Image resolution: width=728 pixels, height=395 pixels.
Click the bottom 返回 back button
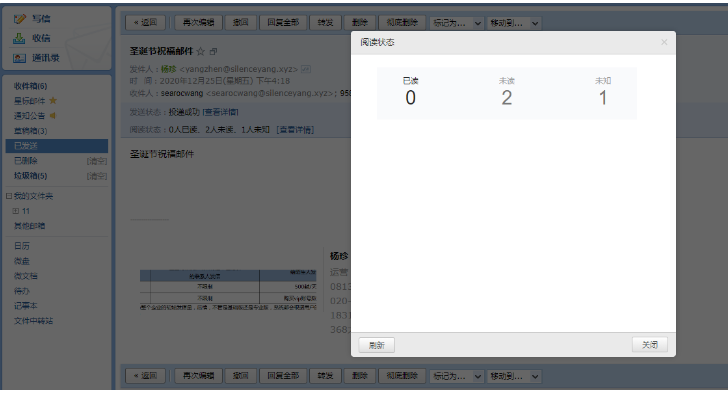tap(145, 376)
